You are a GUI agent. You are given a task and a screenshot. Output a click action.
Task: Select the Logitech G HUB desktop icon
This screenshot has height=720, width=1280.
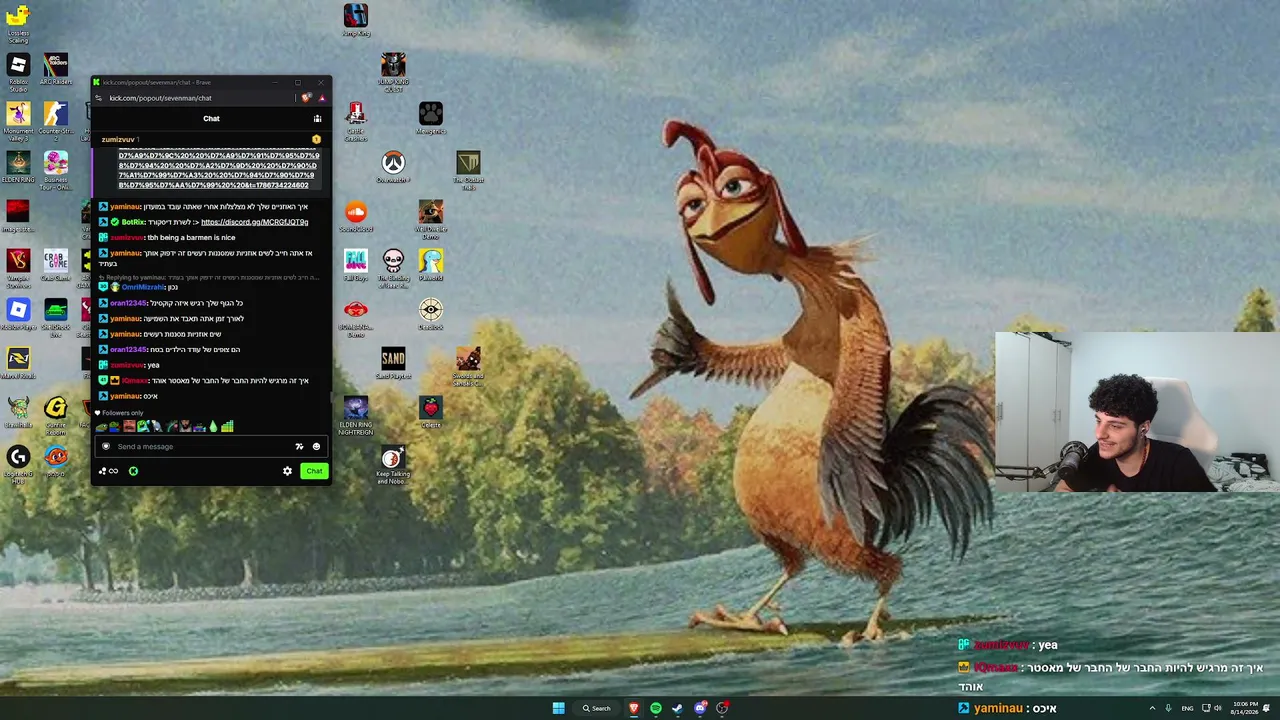pyautogui.click(x=18, y=464)
